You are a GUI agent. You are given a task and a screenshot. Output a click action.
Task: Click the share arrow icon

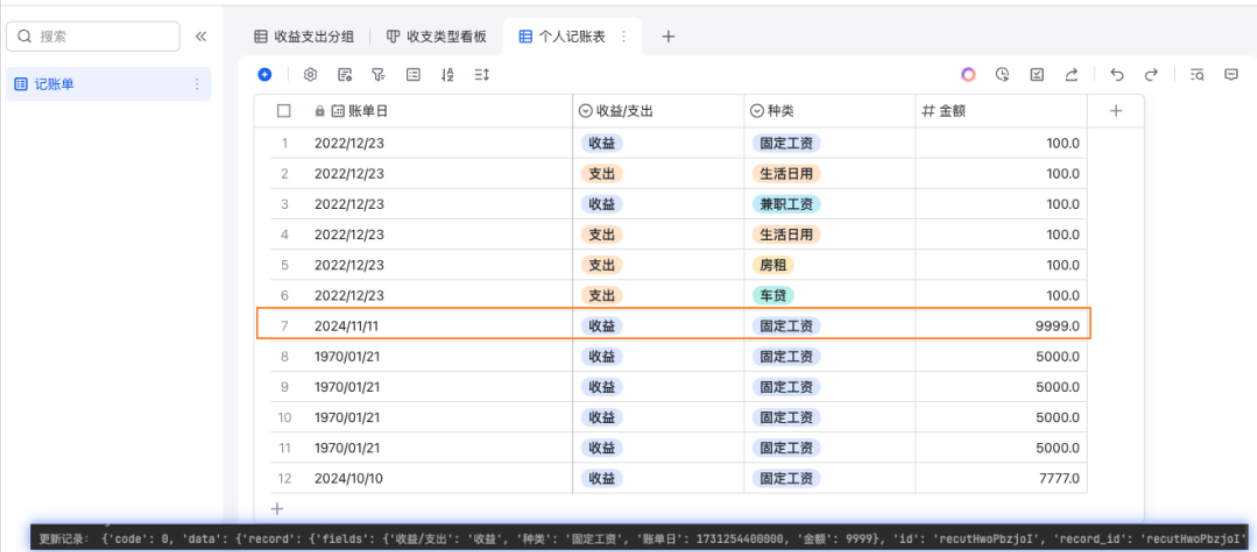(1071, 74)
